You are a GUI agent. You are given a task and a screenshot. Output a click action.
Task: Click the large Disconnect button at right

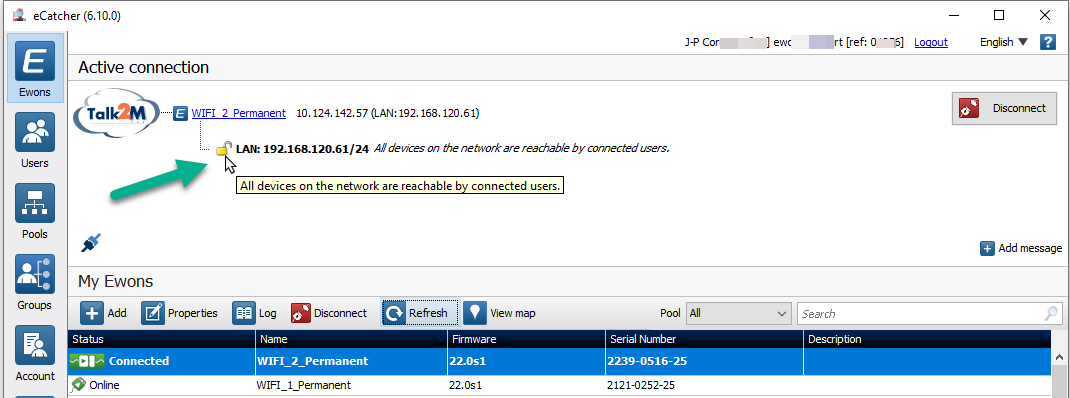tap(1004, 109)
